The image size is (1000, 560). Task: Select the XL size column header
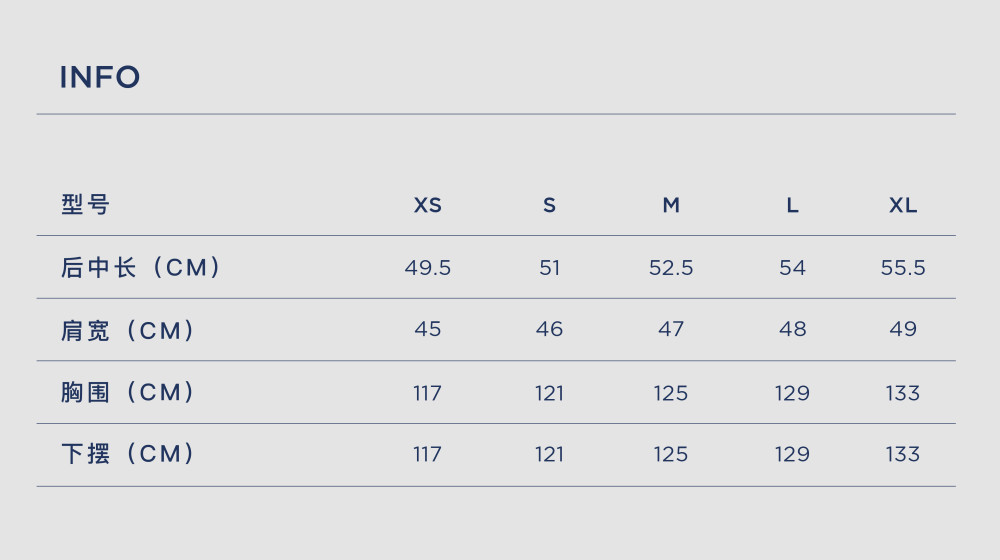click(x=903, y=205)
